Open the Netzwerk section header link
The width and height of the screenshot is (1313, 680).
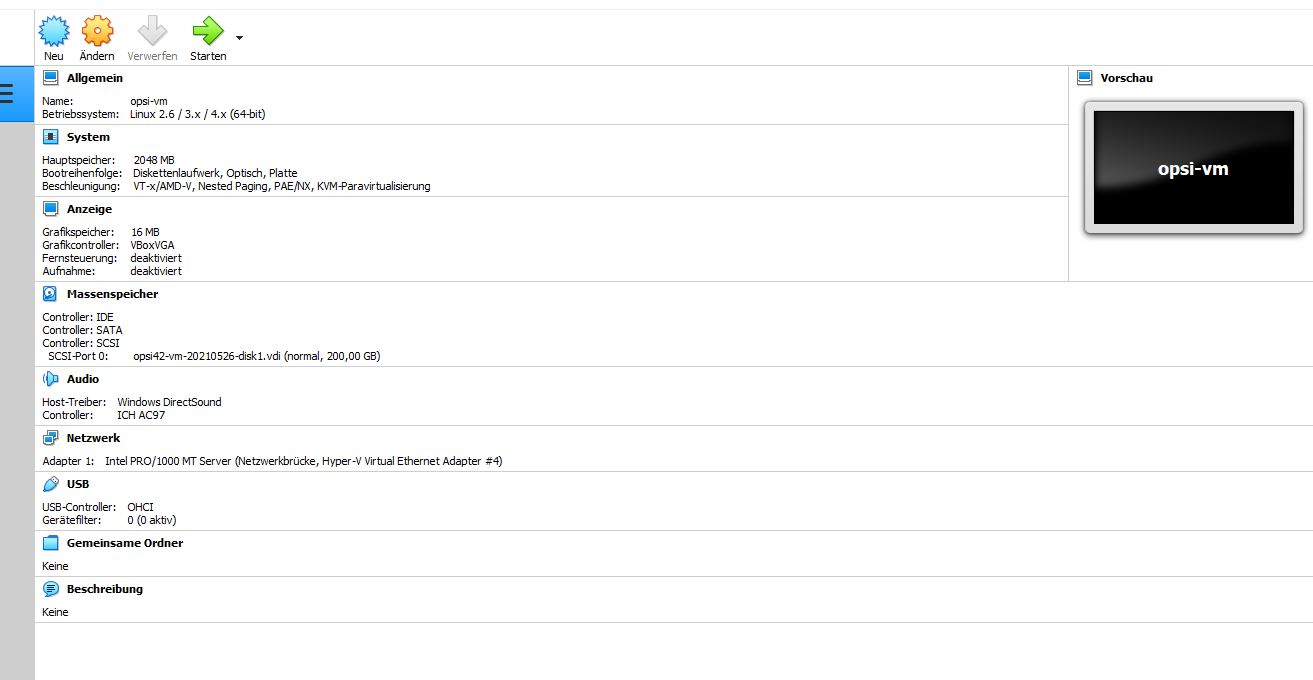click(x=93, y=438)
